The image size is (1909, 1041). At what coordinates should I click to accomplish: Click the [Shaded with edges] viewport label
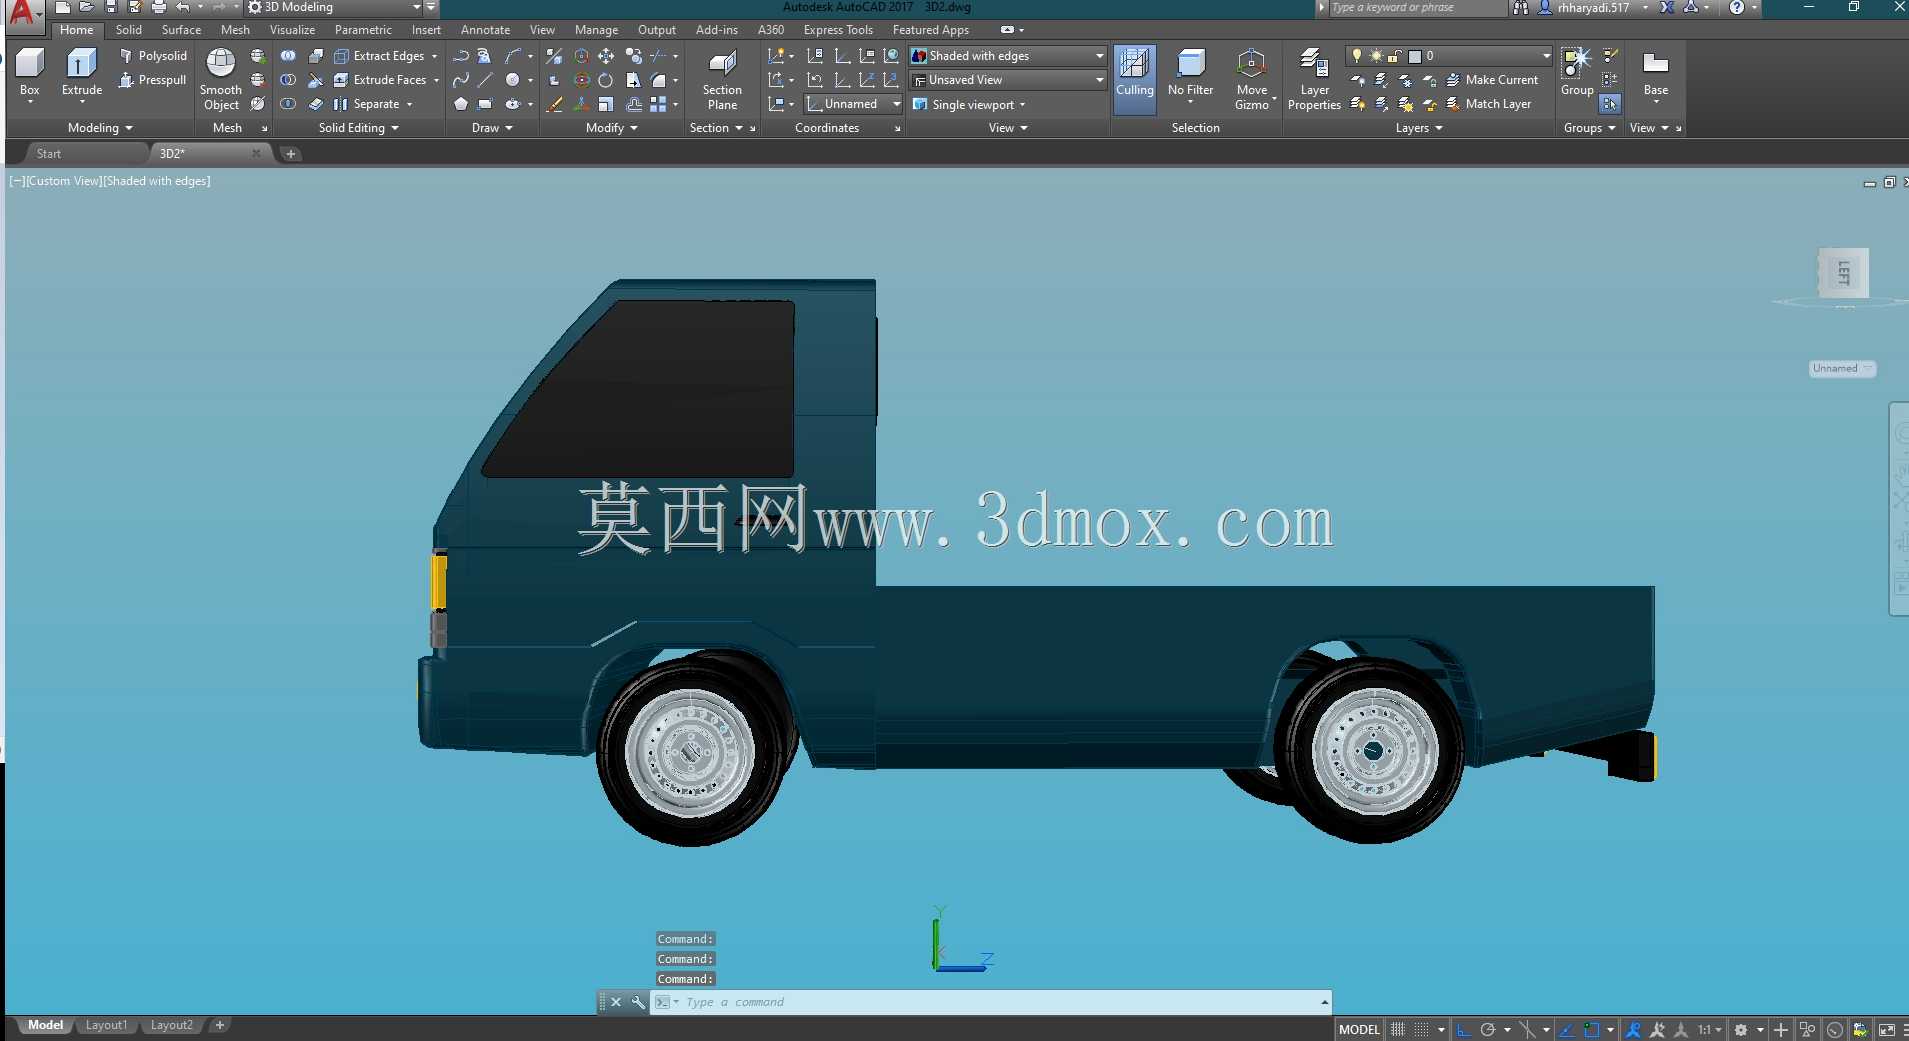(156, 181)
